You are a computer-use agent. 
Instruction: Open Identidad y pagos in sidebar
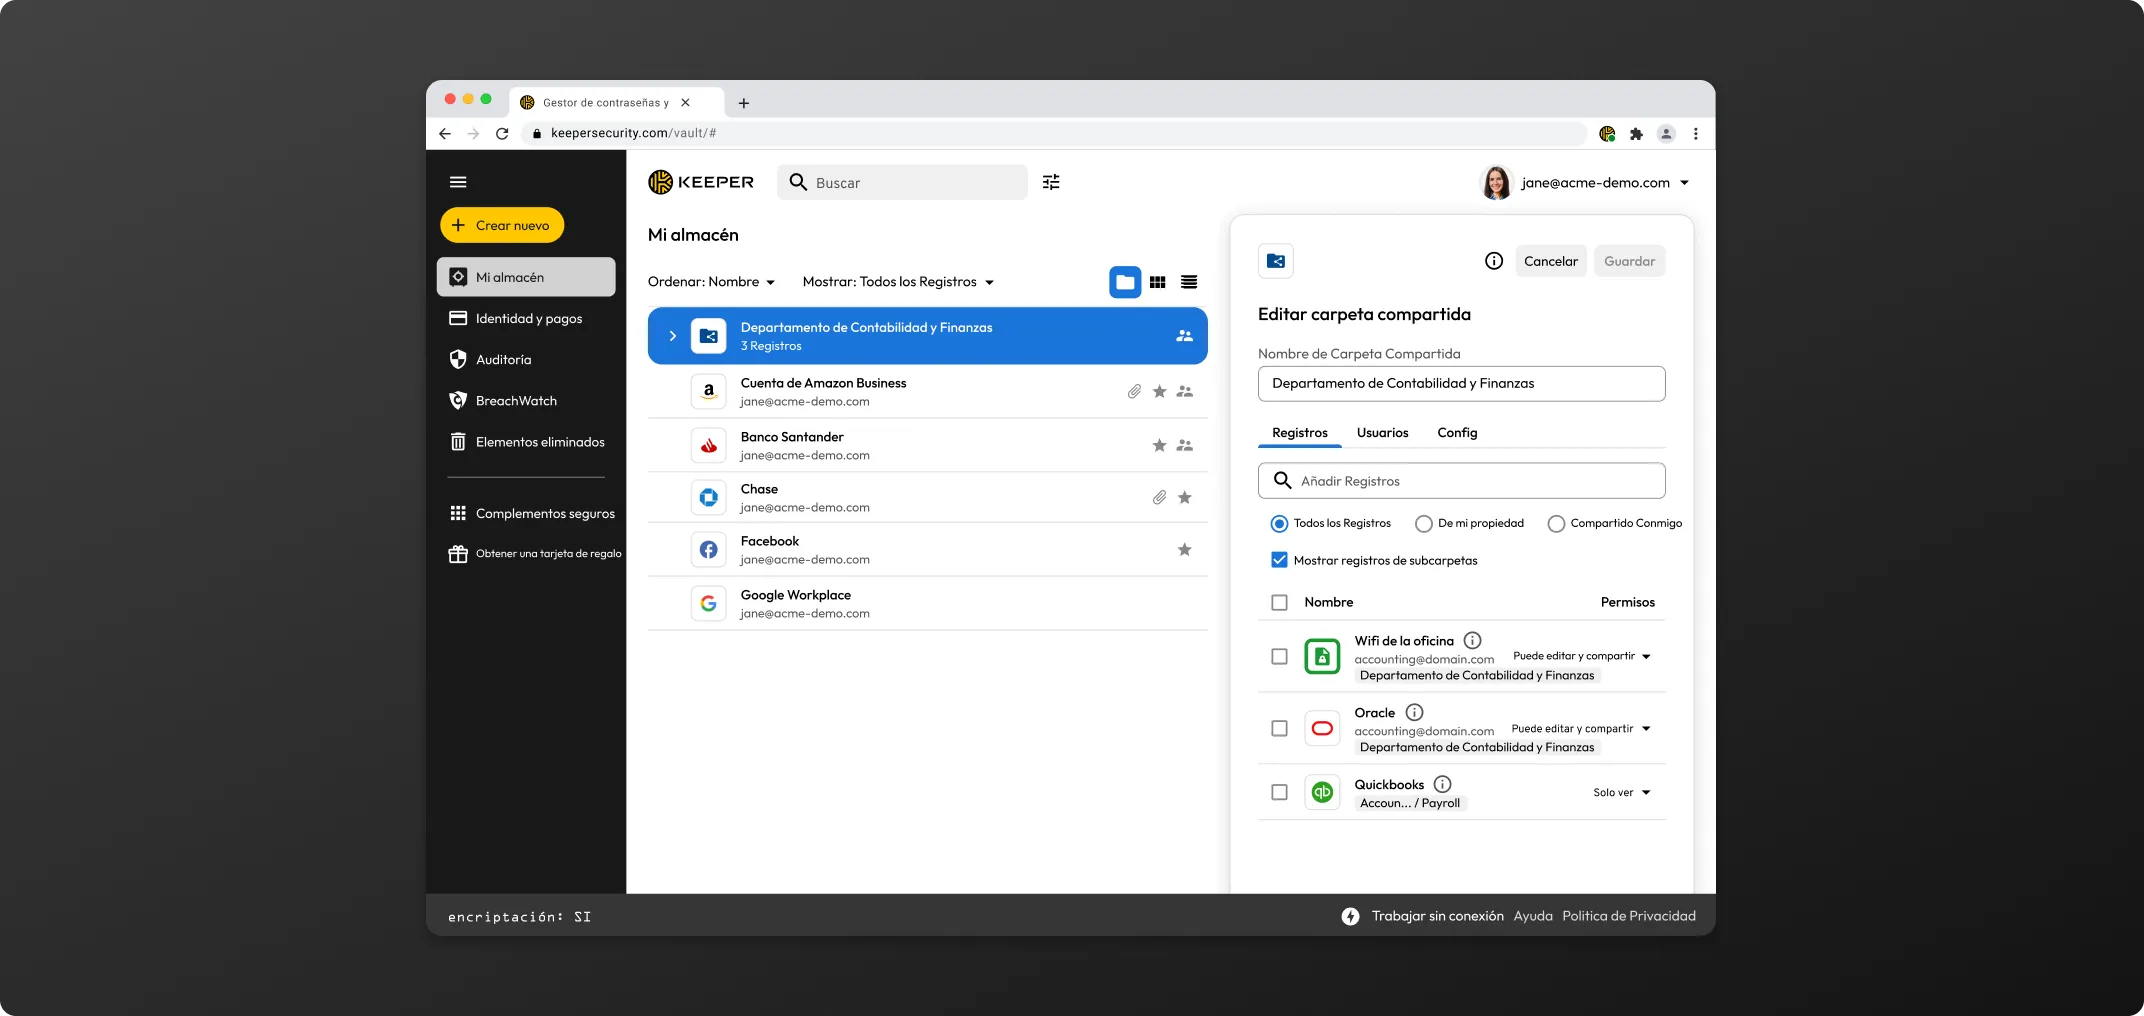526,319
